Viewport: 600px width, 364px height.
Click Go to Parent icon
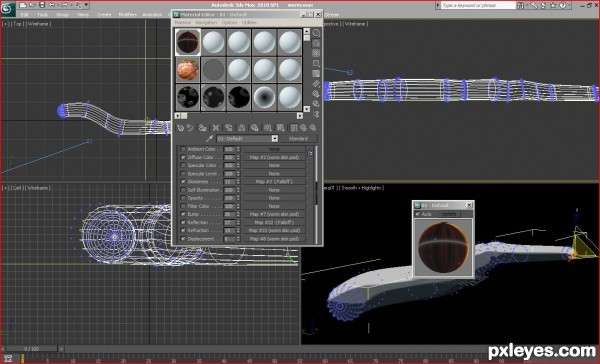click(303, 128)
